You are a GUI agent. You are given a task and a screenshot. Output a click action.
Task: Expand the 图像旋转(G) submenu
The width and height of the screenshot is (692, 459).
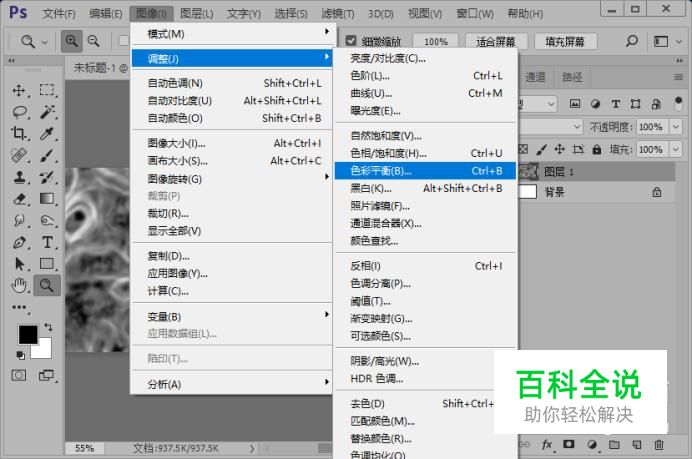(232, 179)
